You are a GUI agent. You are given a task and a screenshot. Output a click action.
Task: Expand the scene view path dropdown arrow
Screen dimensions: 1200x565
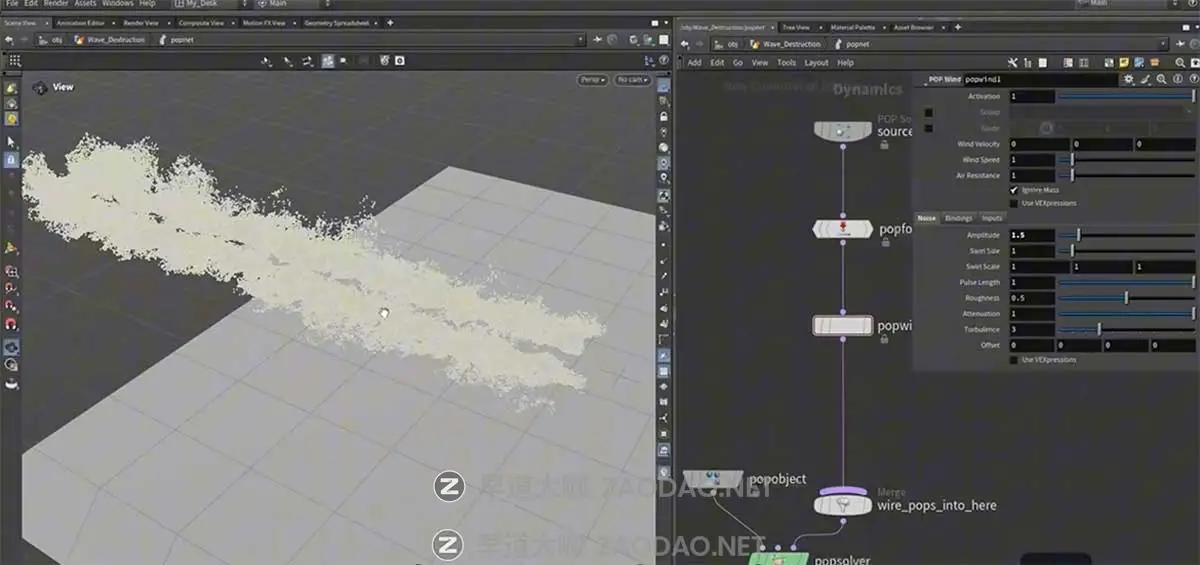(581, 40)
